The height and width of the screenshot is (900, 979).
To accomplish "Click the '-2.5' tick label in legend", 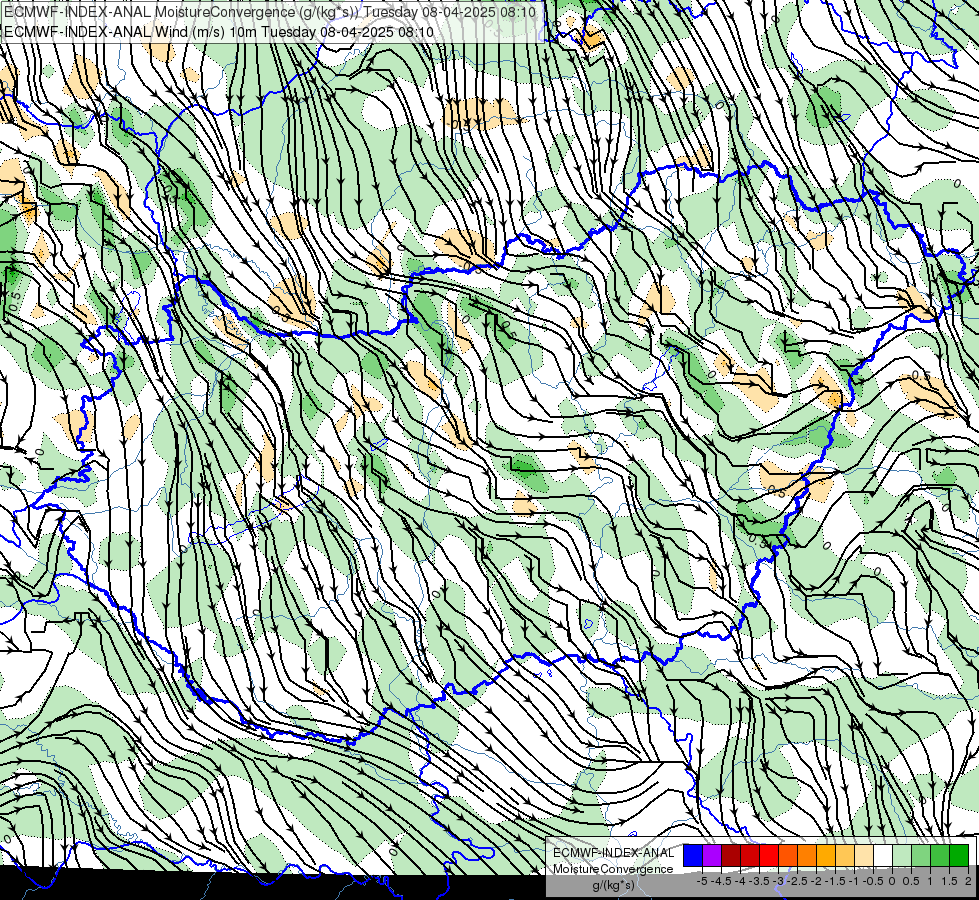I will click(797, 881).
